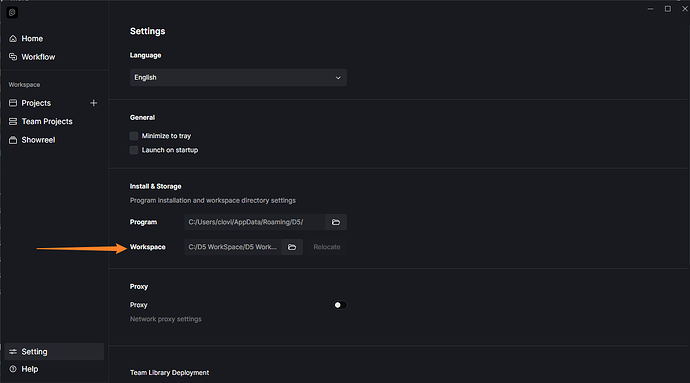Click the 'Network proxy settings' description text

pos(165,319)
